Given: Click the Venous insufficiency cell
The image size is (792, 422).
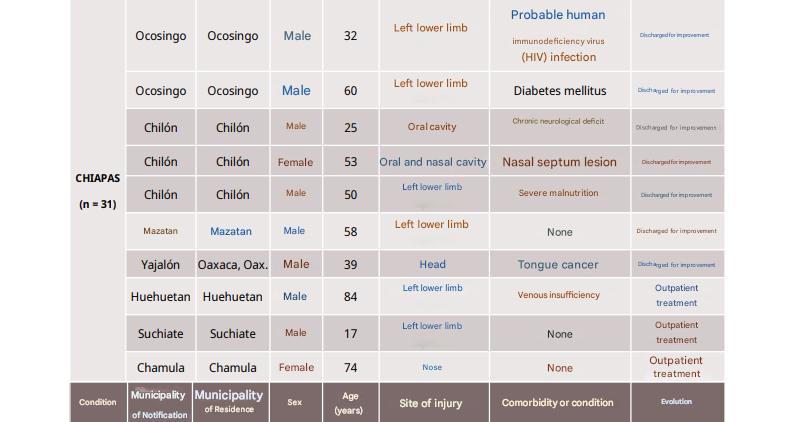Looking at the screenshot, I should (x=560, y=296).
